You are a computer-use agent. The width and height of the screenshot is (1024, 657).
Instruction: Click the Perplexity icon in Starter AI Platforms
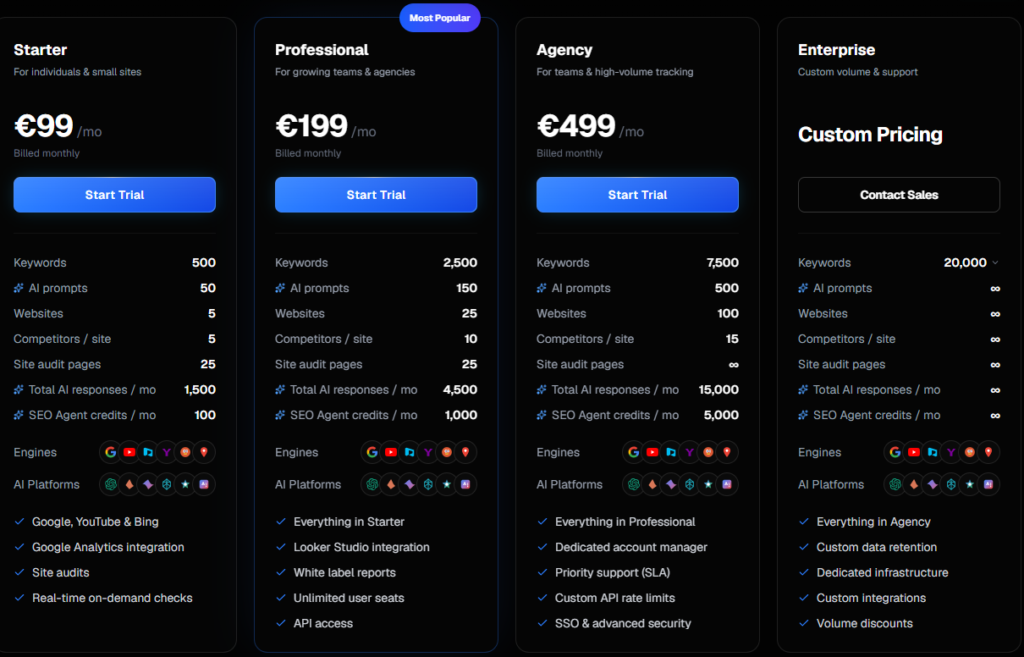[x=167, y=484]
